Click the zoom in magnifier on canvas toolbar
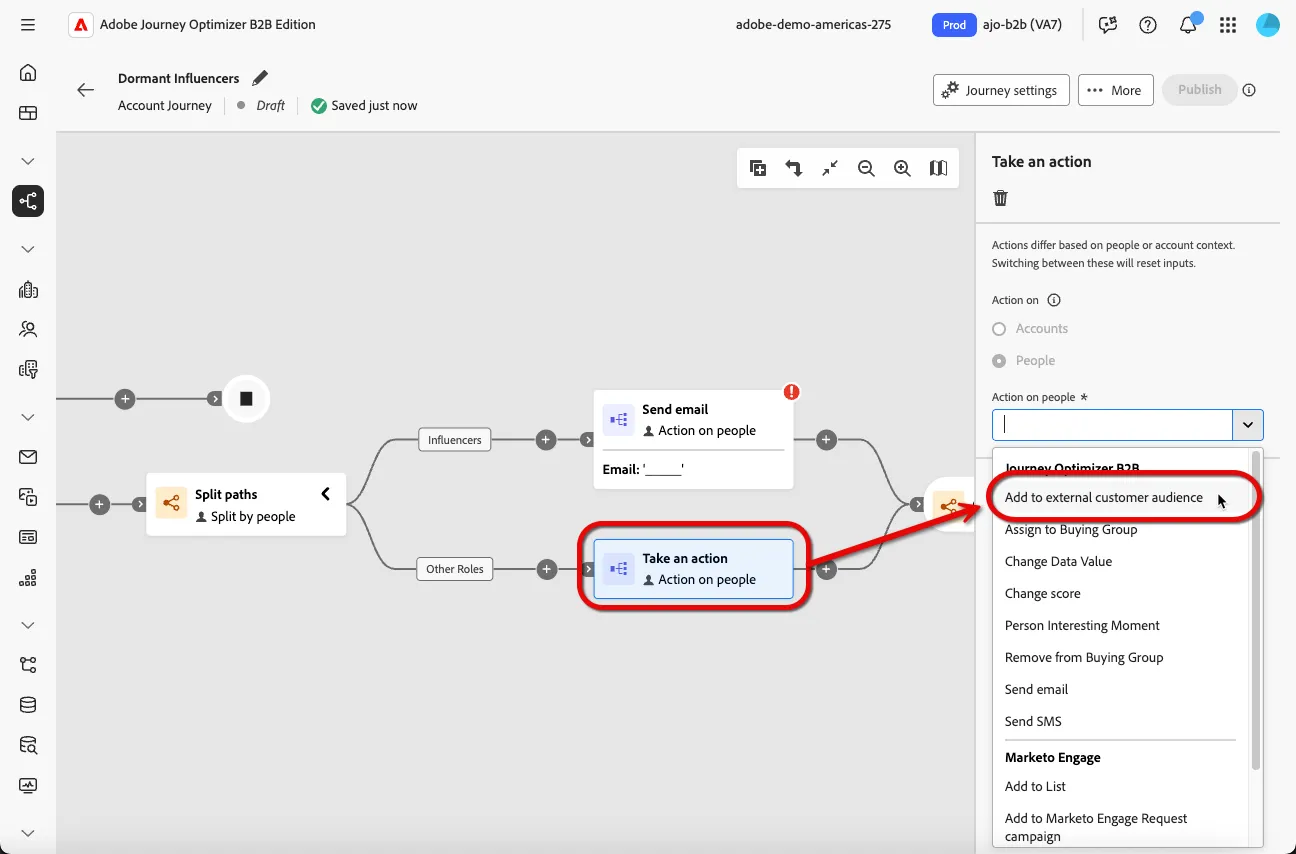Screen dimensions: 1296x854 point(902,169)
